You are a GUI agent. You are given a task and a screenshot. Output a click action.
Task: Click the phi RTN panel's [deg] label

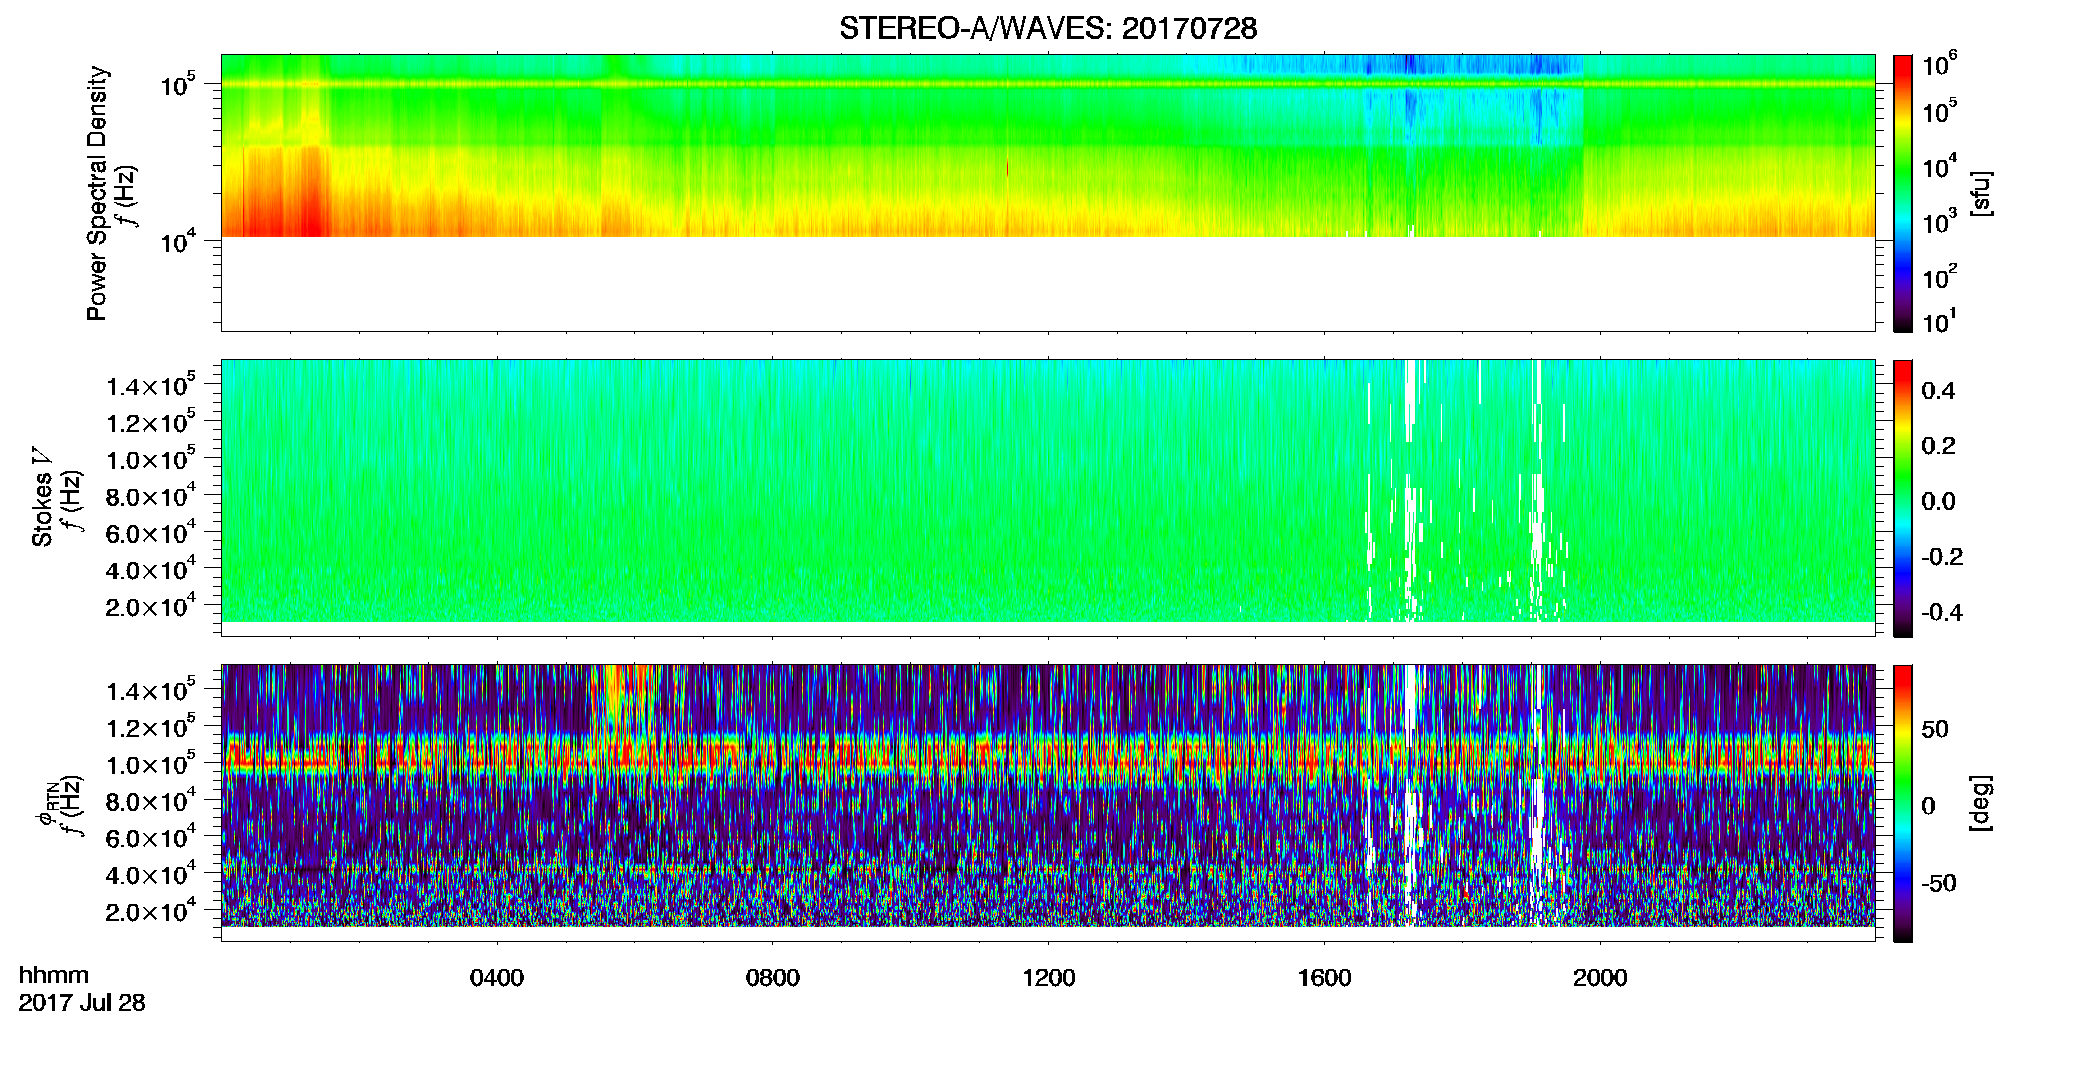[1981, 803]
